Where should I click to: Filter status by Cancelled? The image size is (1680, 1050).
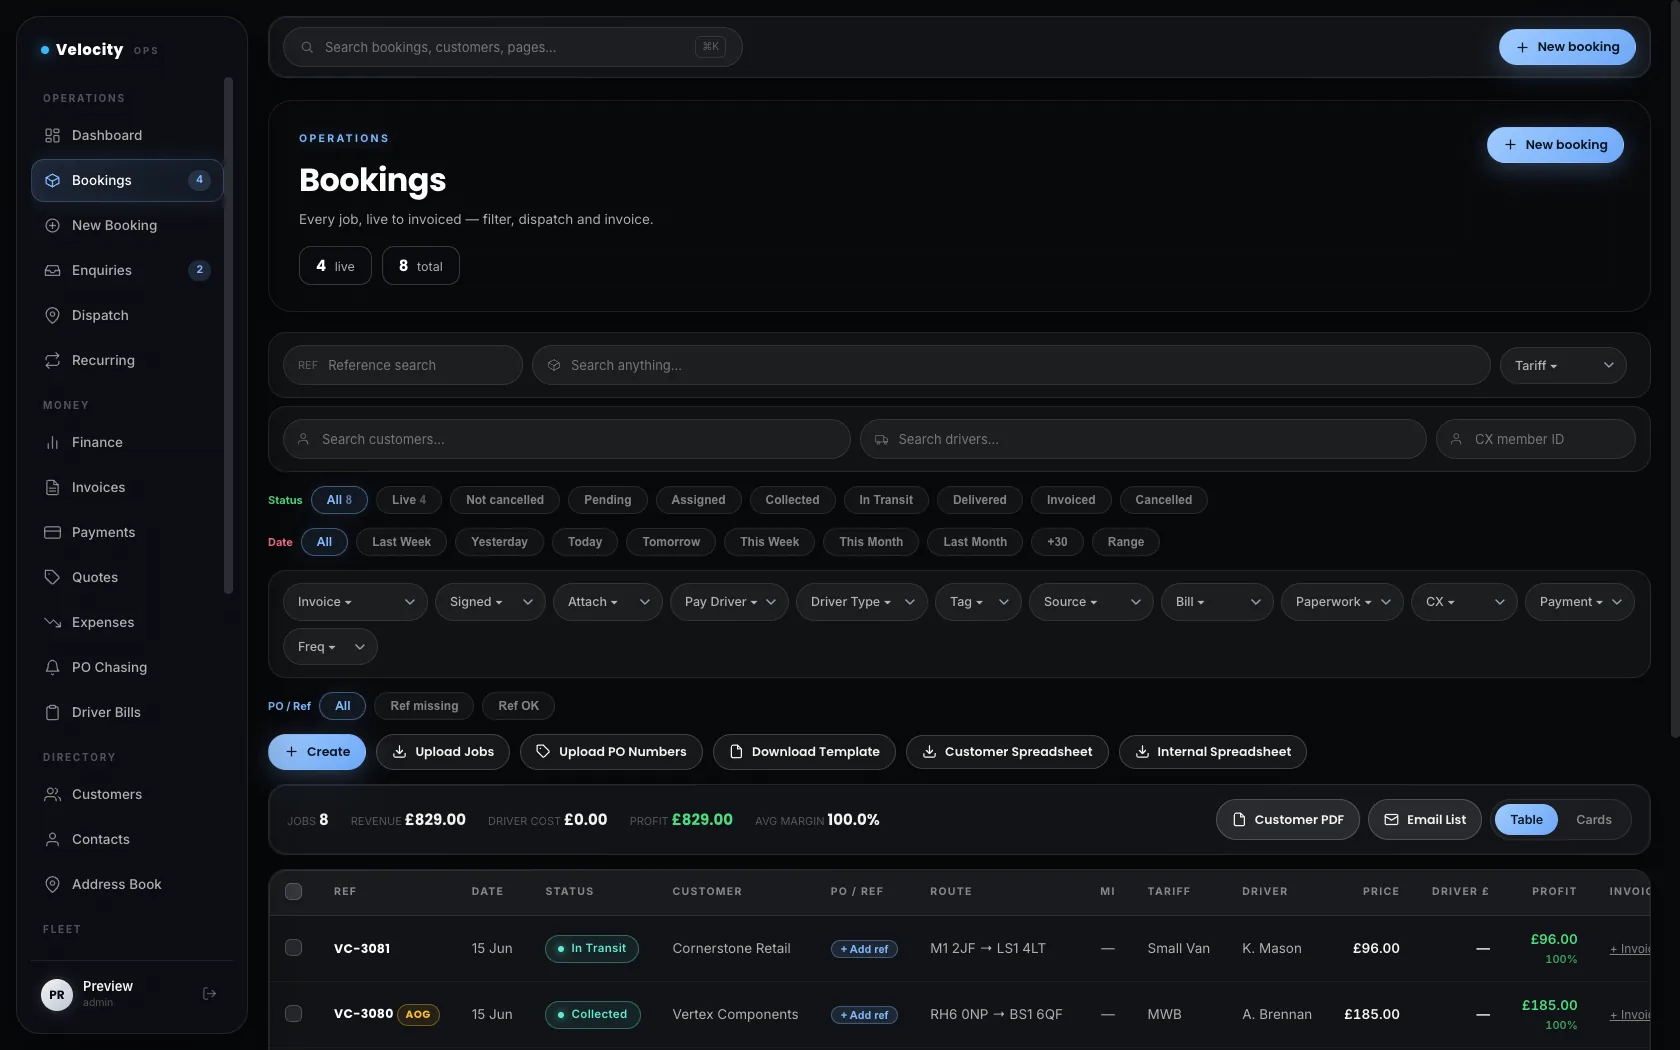[1163, 499]
